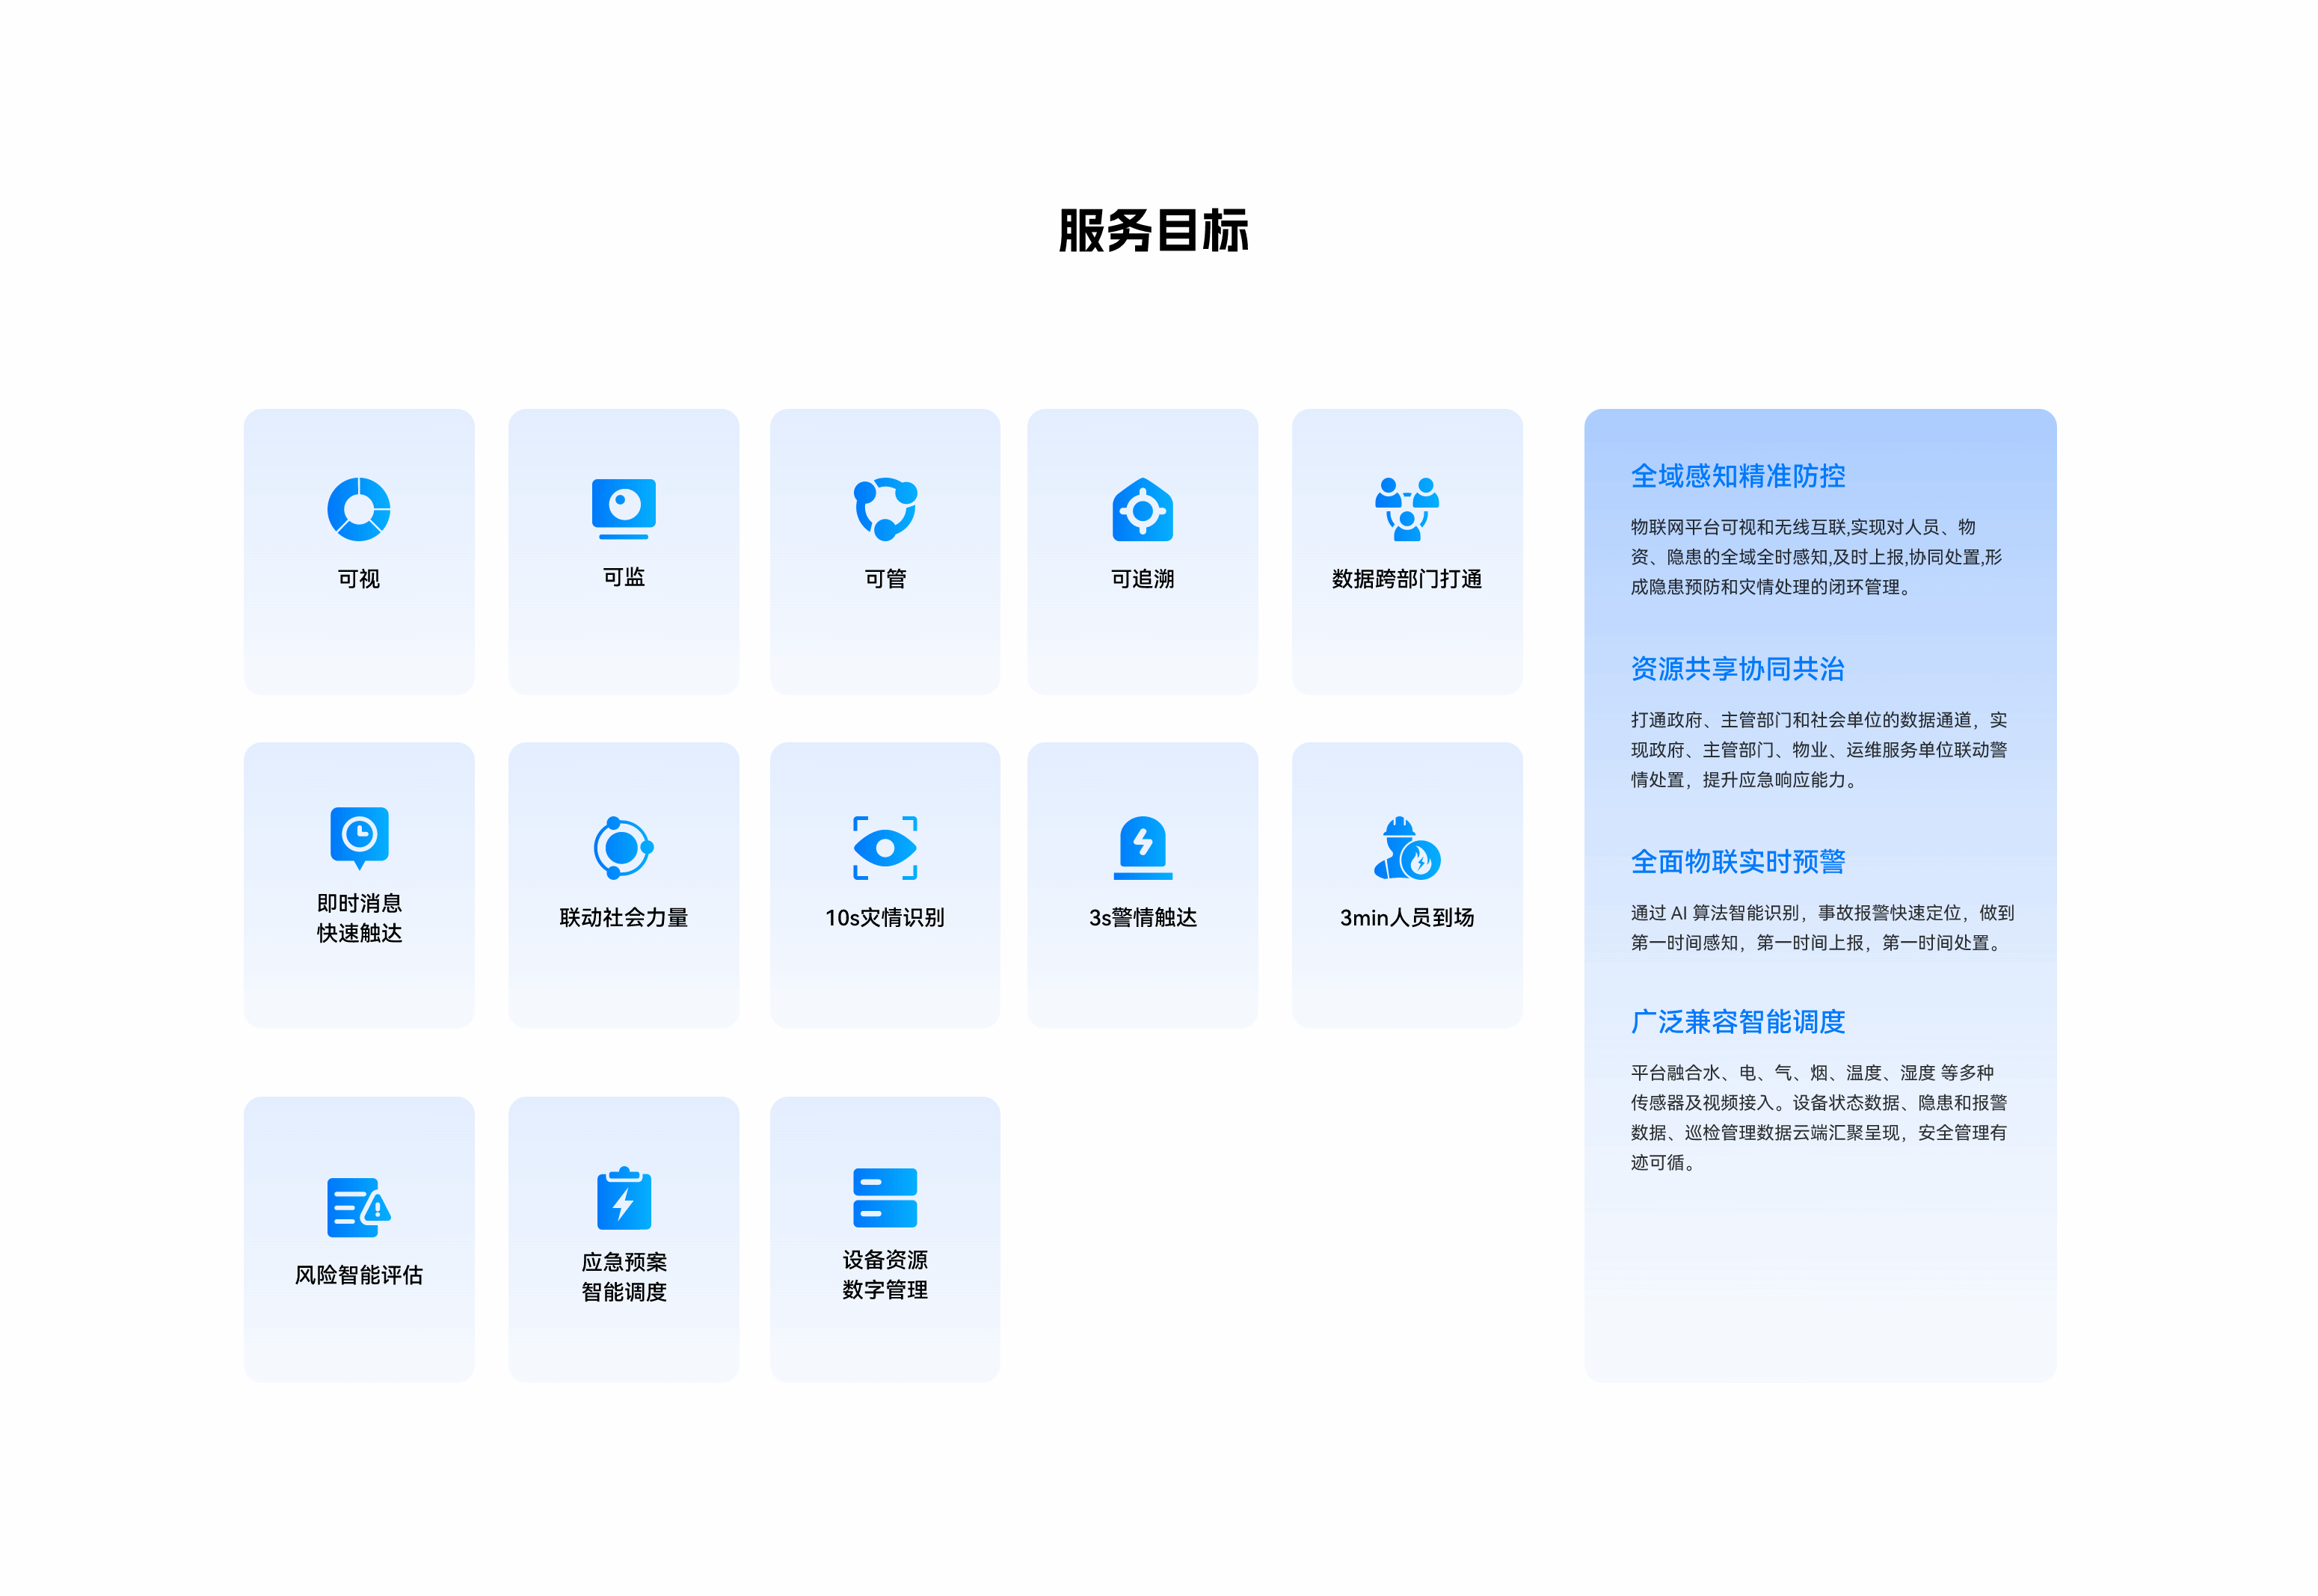Select the 应急预案 智能调度 label

click(624, 1277)
